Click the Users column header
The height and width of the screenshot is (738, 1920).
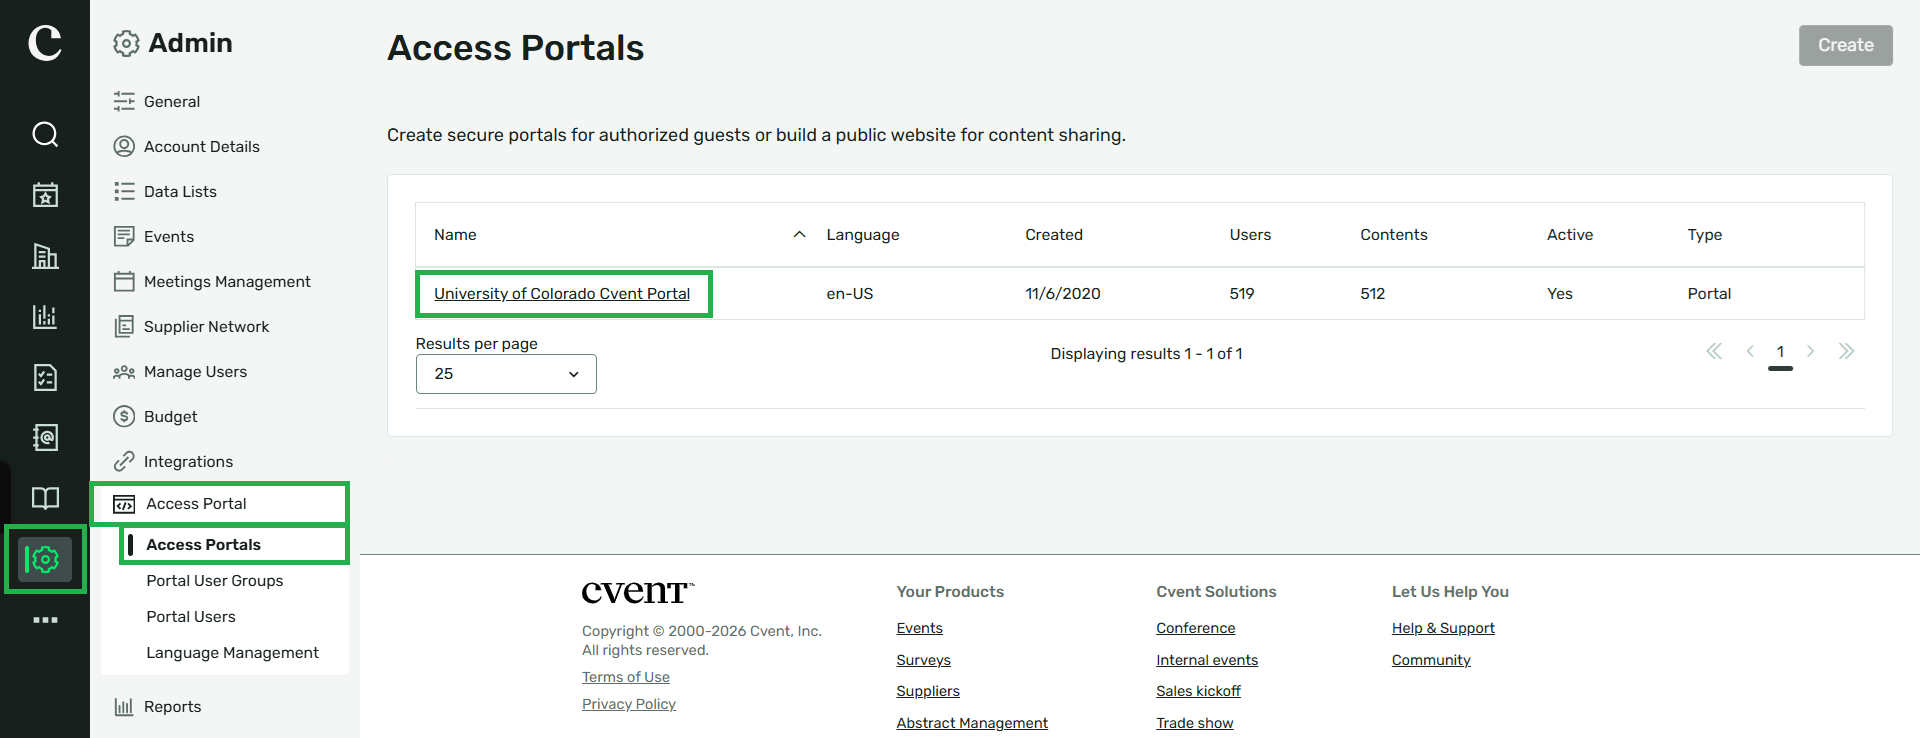[x=1250, y=234]
